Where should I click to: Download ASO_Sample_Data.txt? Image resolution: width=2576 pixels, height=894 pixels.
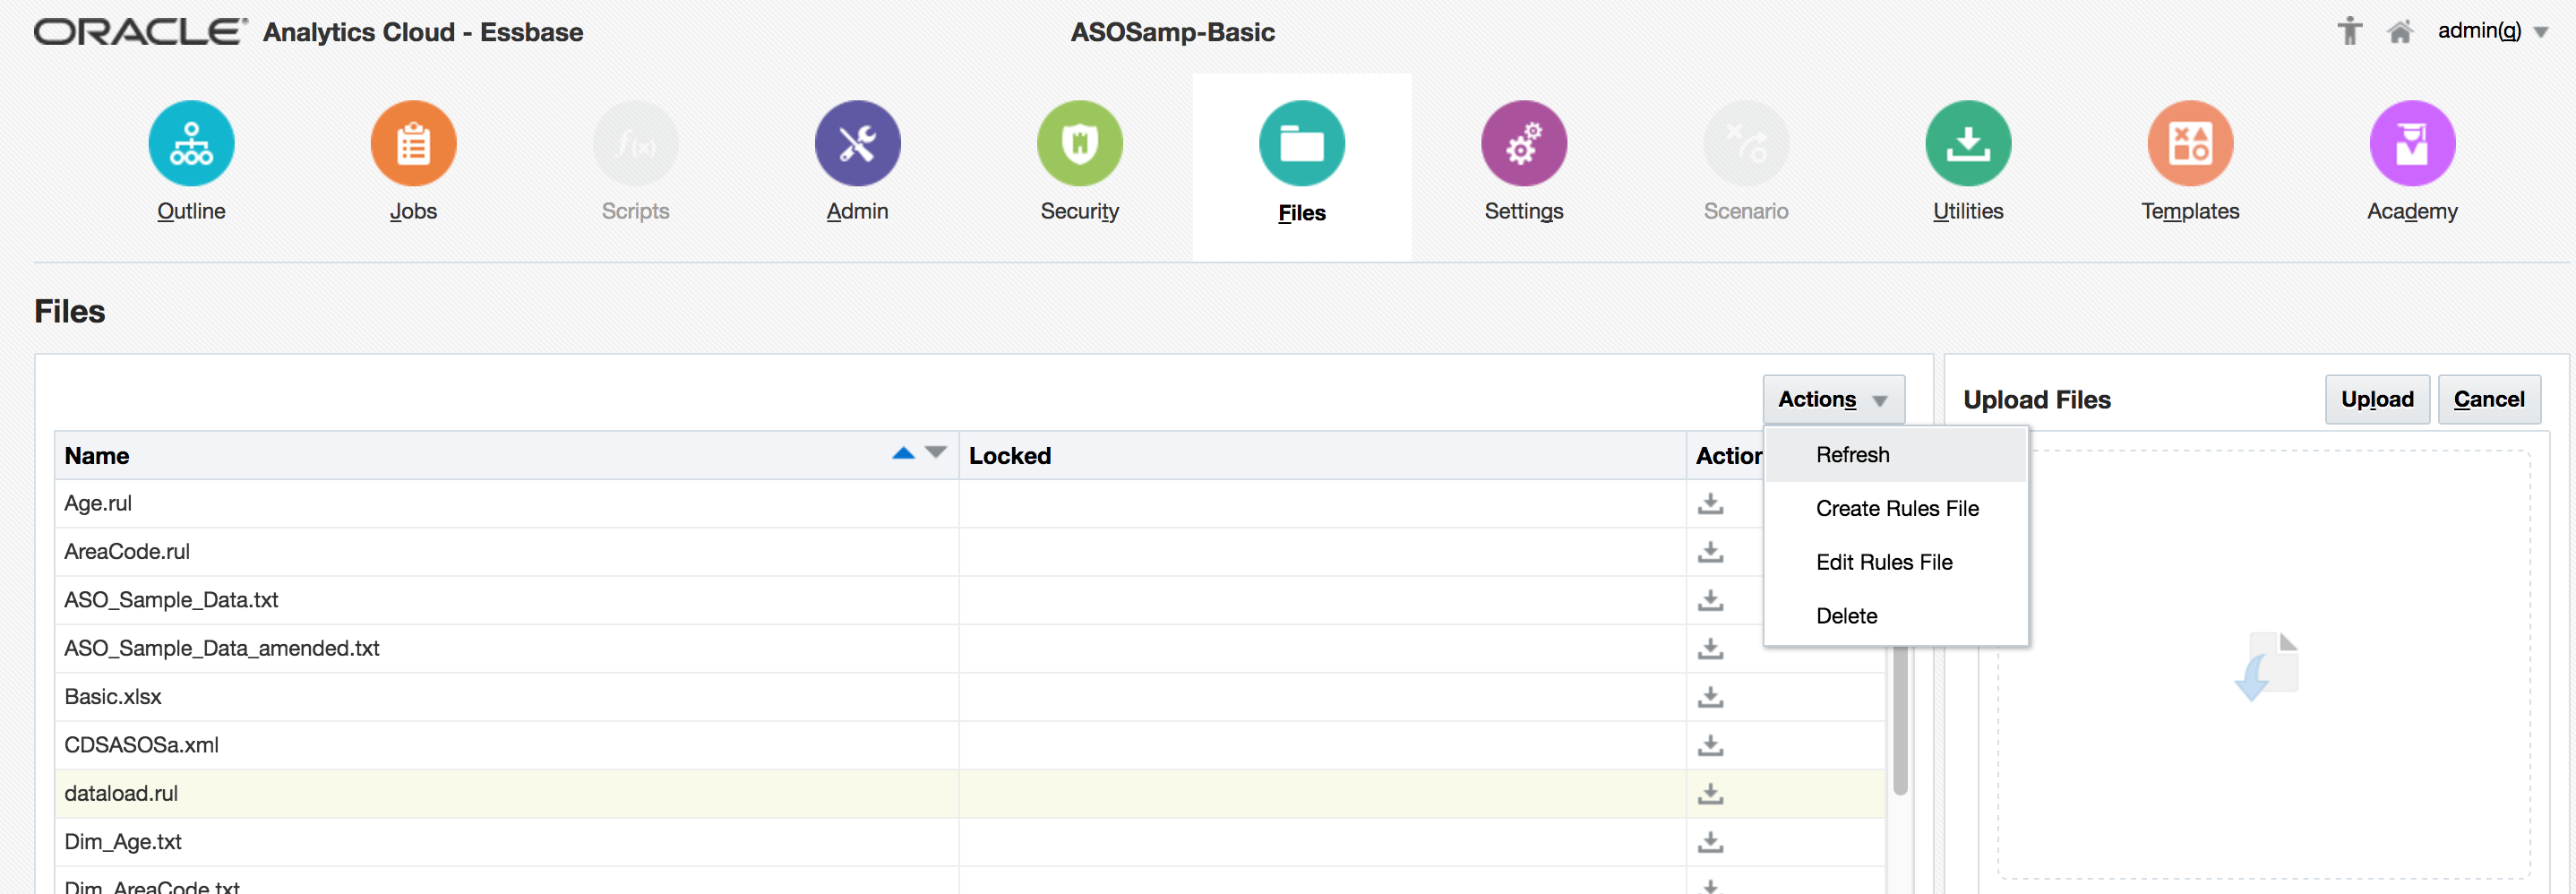tap(1710, 600)
